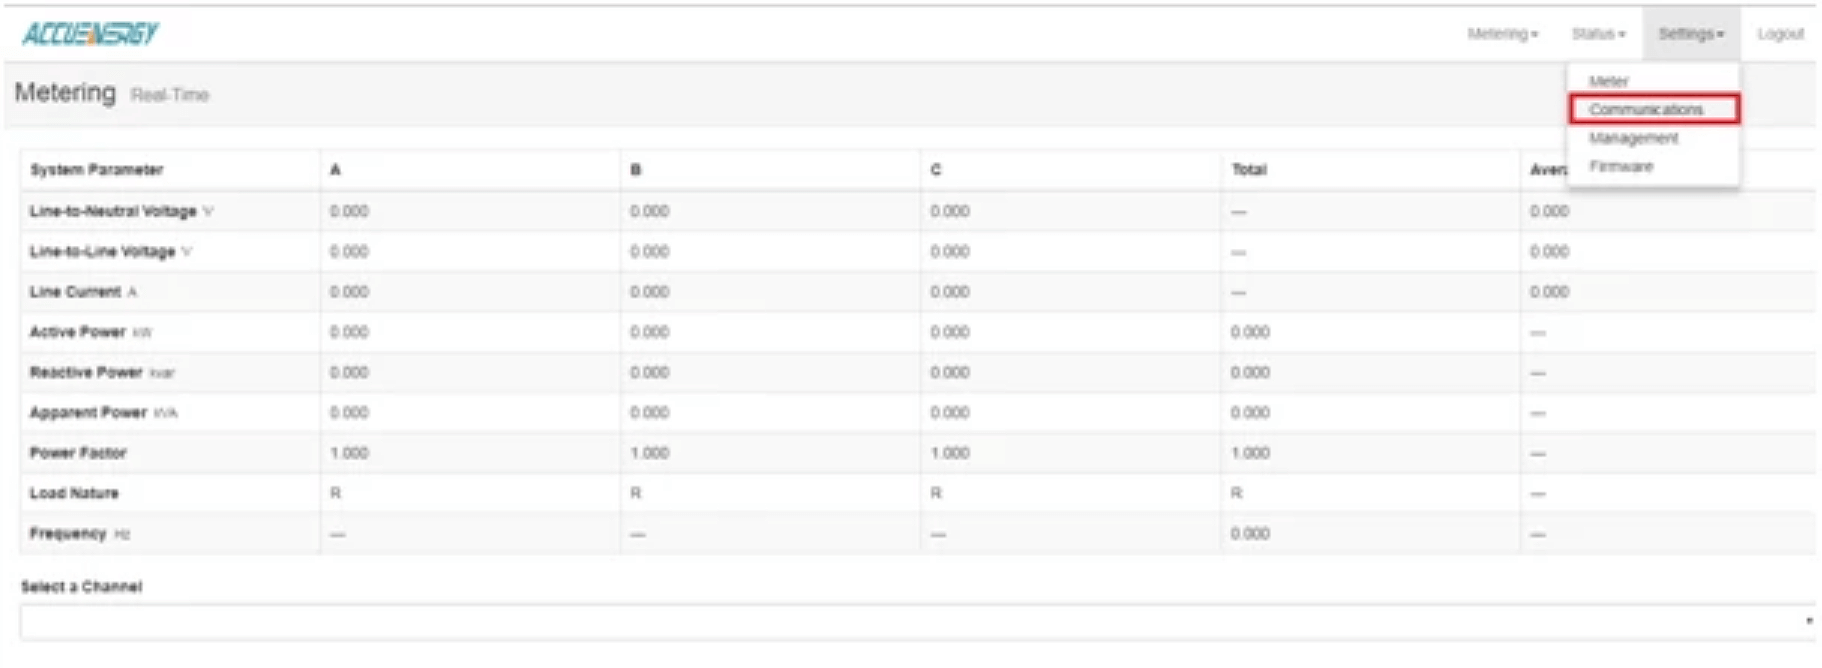Screen dimensions: 1822x668
Task: Click the Logout link
Action: click(x=1780, y=34)
